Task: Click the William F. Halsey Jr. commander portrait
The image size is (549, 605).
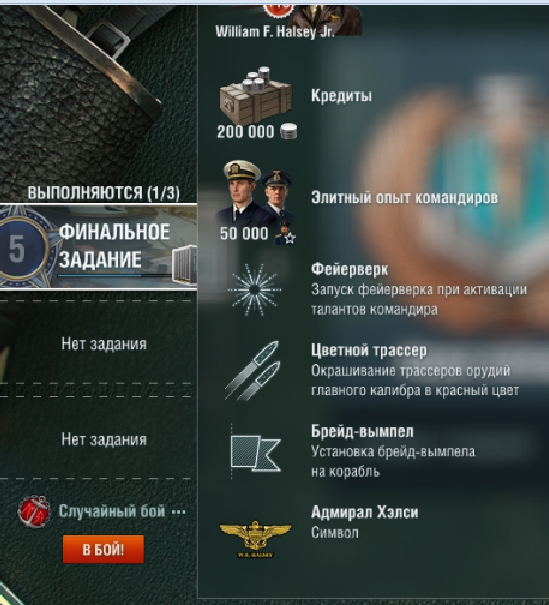Action: [x=324, y=19]
